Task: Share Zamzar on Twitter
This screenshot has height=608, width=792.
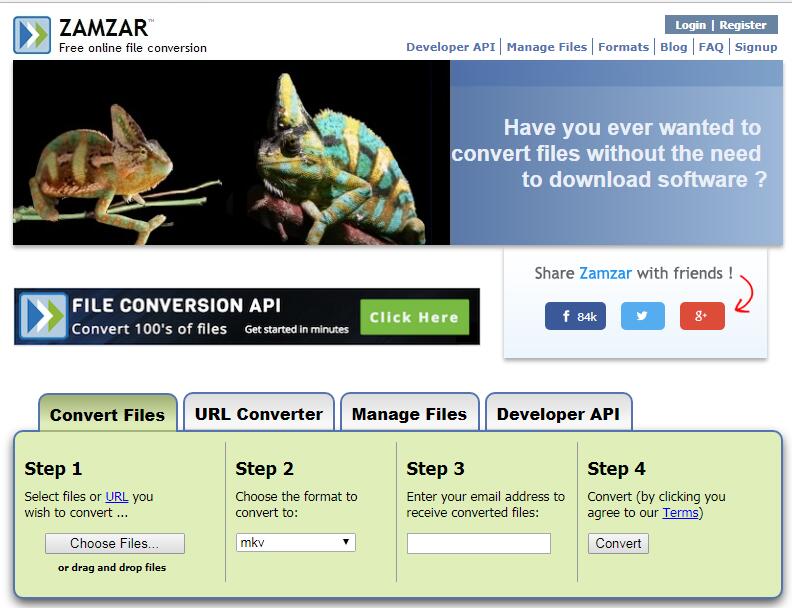Action: pos(642,316)
